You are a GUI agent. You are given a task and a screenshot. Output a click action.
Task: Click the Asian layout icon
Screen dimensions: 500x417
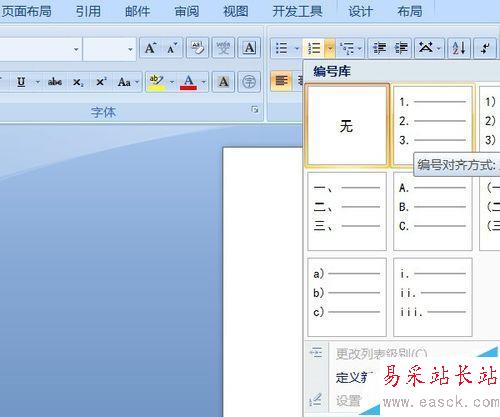(426, 49)
